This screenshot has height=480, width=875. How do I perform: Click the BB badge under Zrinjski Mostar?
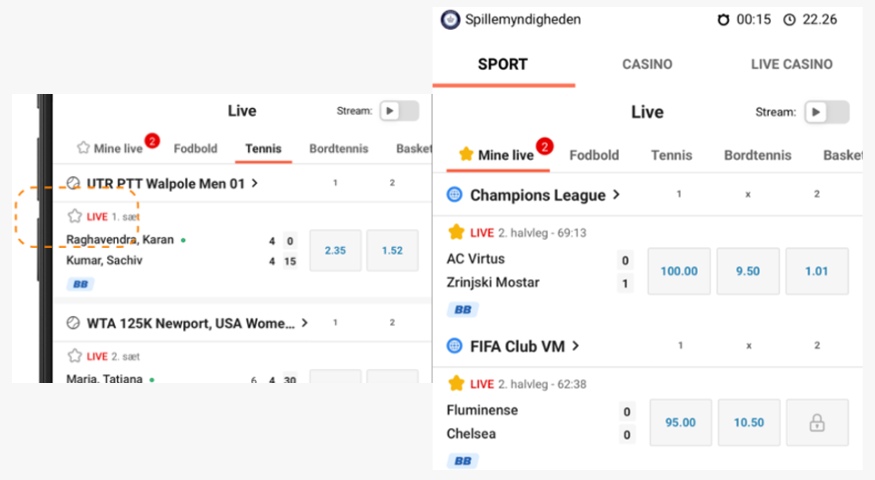pyautogui.click(x=463, y=310)
